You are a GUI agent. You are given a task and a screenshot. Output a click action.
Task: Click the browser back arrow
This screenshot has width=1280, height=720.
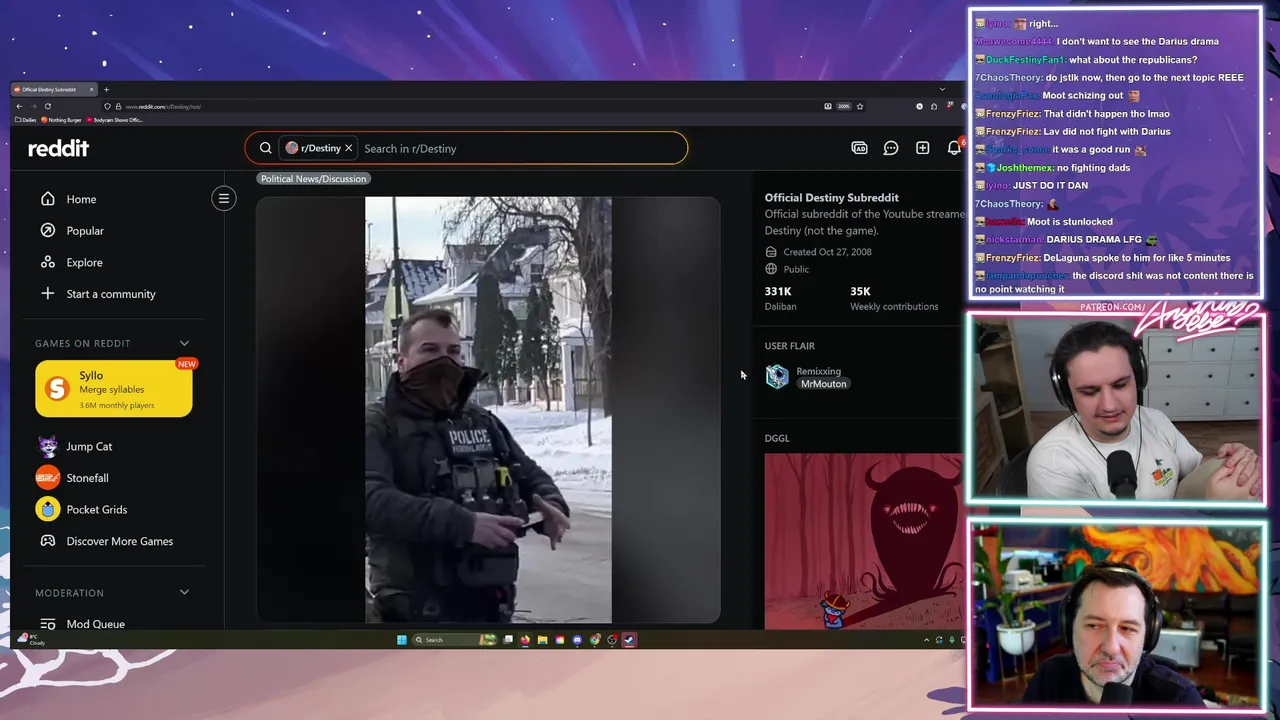(19, 106)
